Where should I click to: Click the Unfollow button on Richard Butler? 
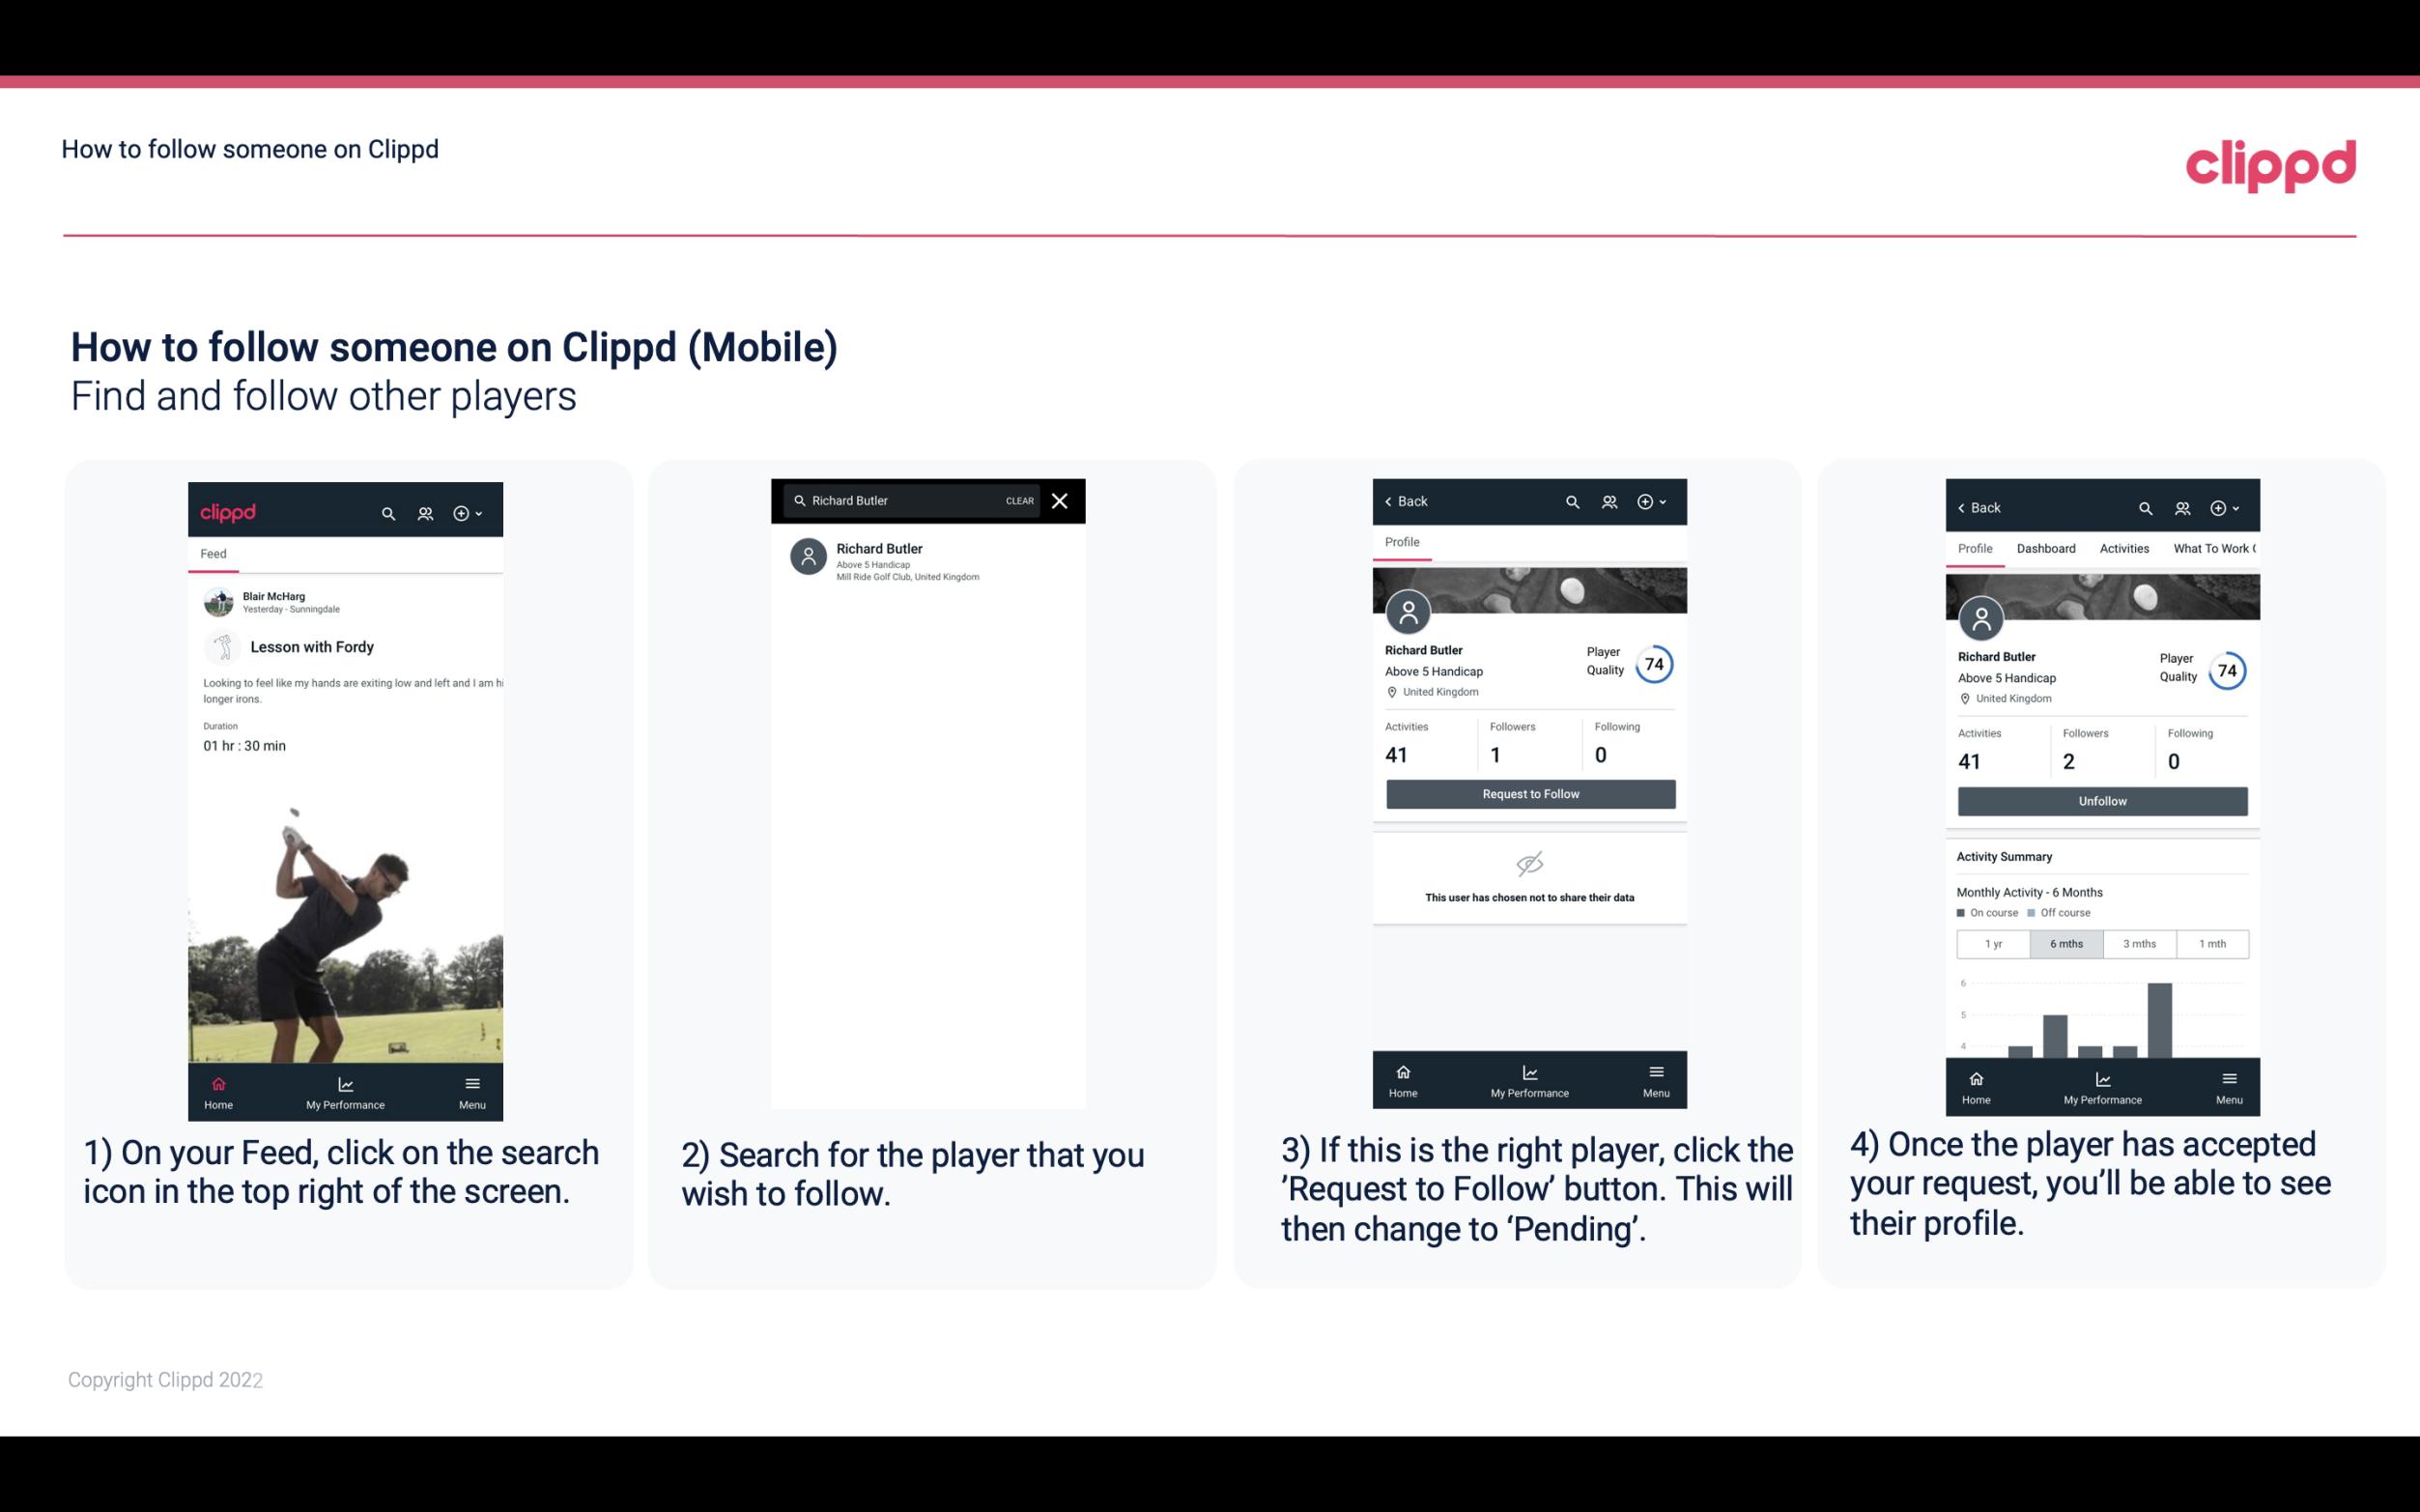[2101, 800]
